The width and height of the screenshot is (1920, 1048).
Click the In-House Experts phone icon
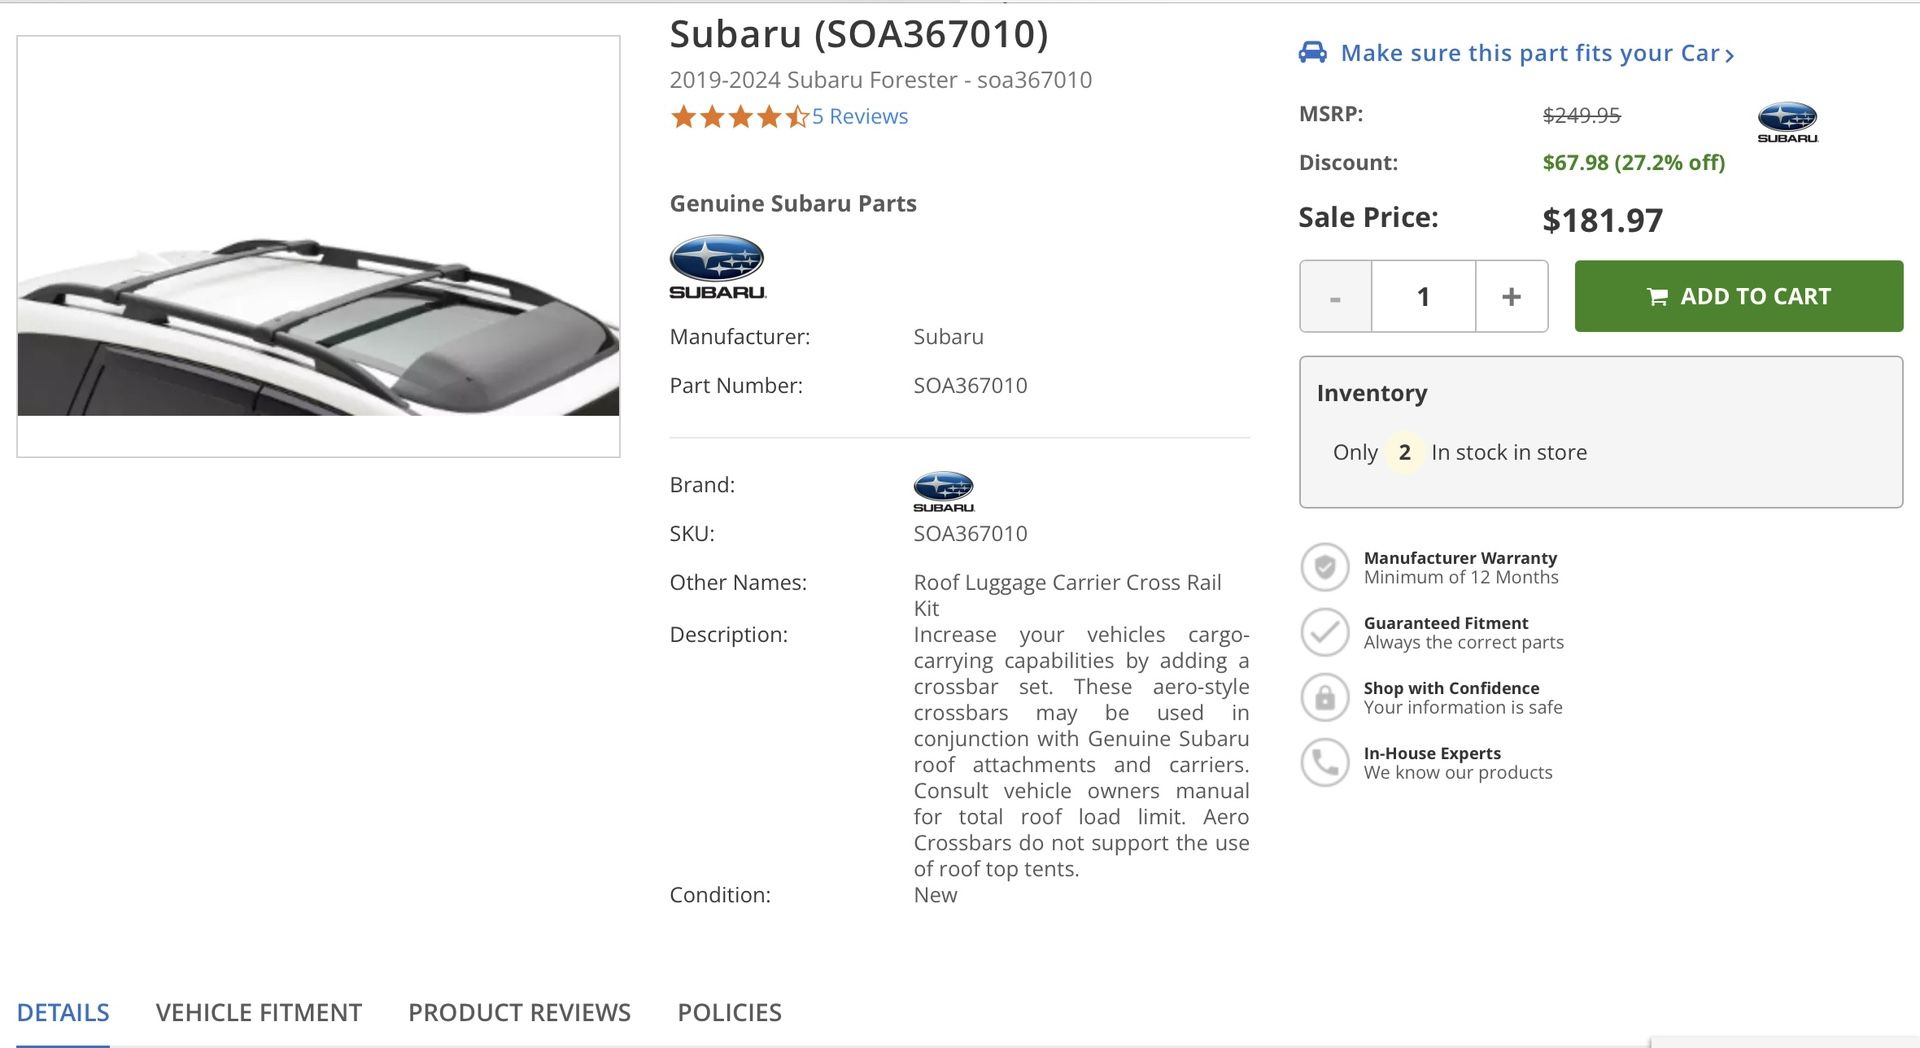pyautogui.click(x=1325, y=762)
